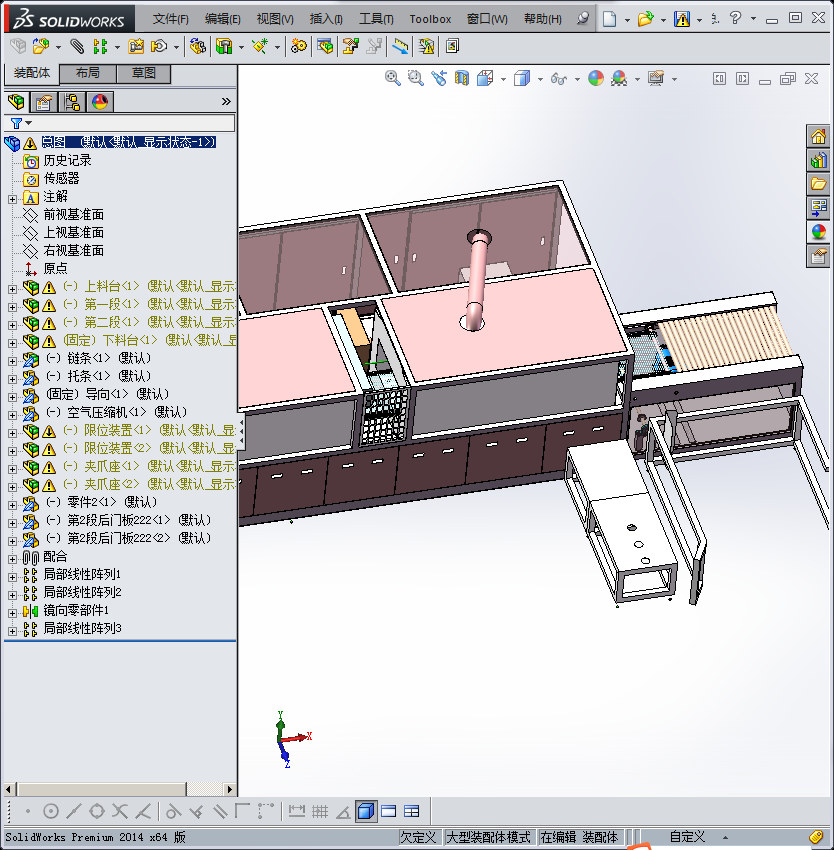Click the Insert Components toolbar icon
The image size is (834, 850).
click(x=41, y=47)
